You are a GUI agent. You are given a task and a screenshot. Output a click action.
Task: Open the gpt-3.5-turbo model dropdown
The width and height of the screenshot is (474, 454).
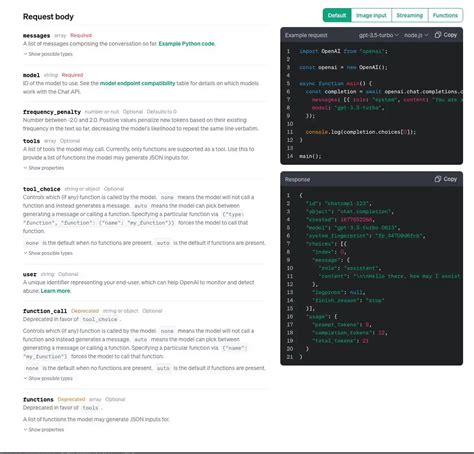(x=379, y=35)
